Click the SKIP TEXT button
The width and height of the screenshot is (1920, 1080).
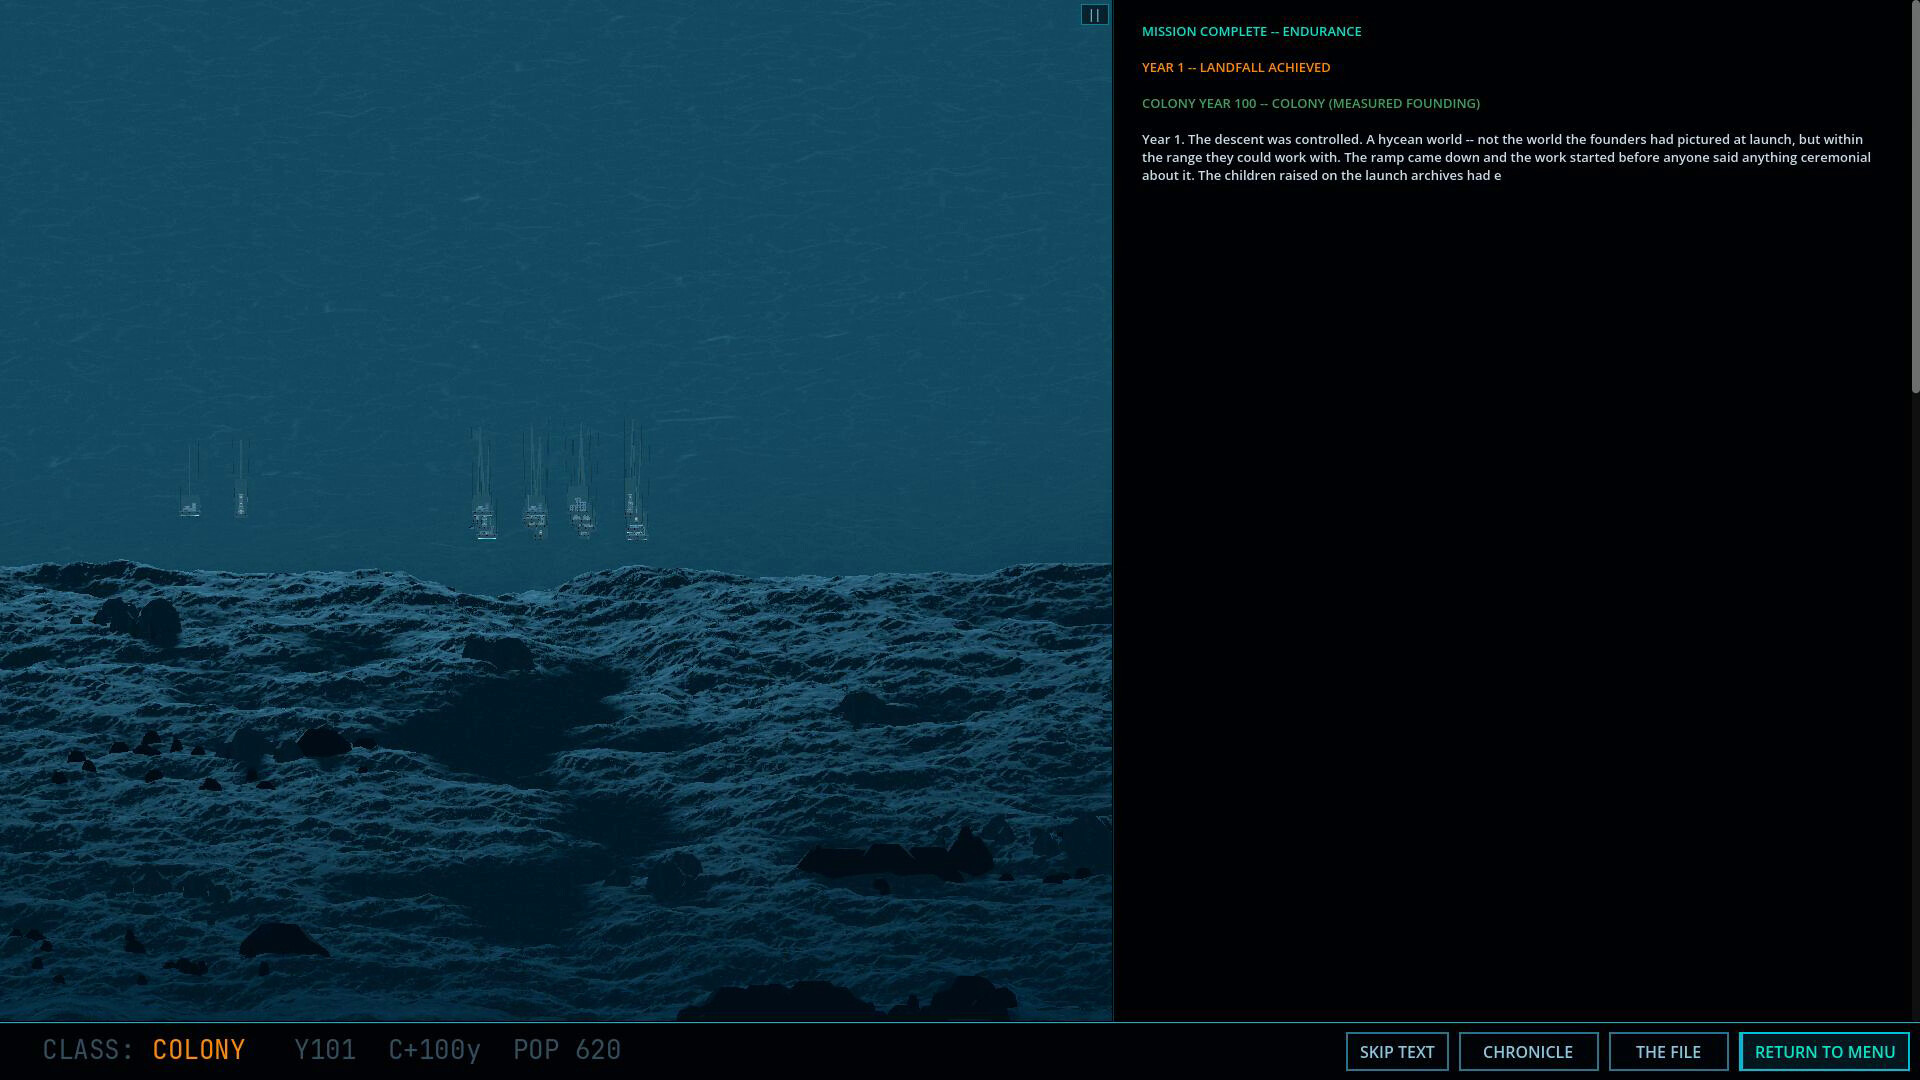click(x=1397, y=1052)
